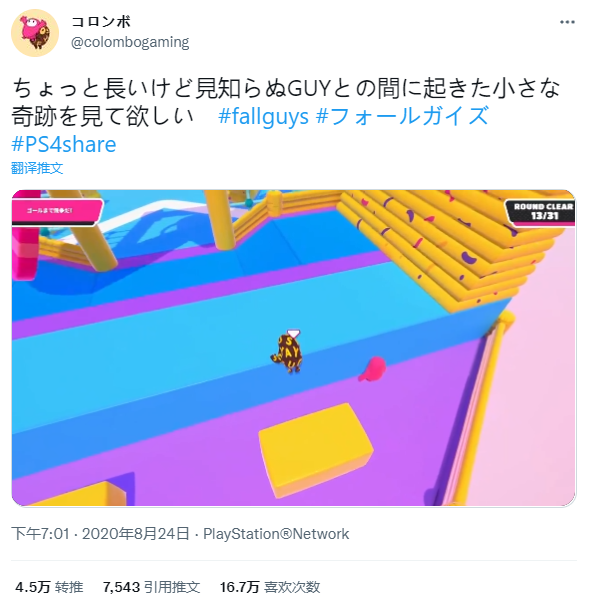The height and width of the screenshot is (605, 589).
Task: View the 7,543 引用推文 quote tweets
Action: (x=151, y=587)
